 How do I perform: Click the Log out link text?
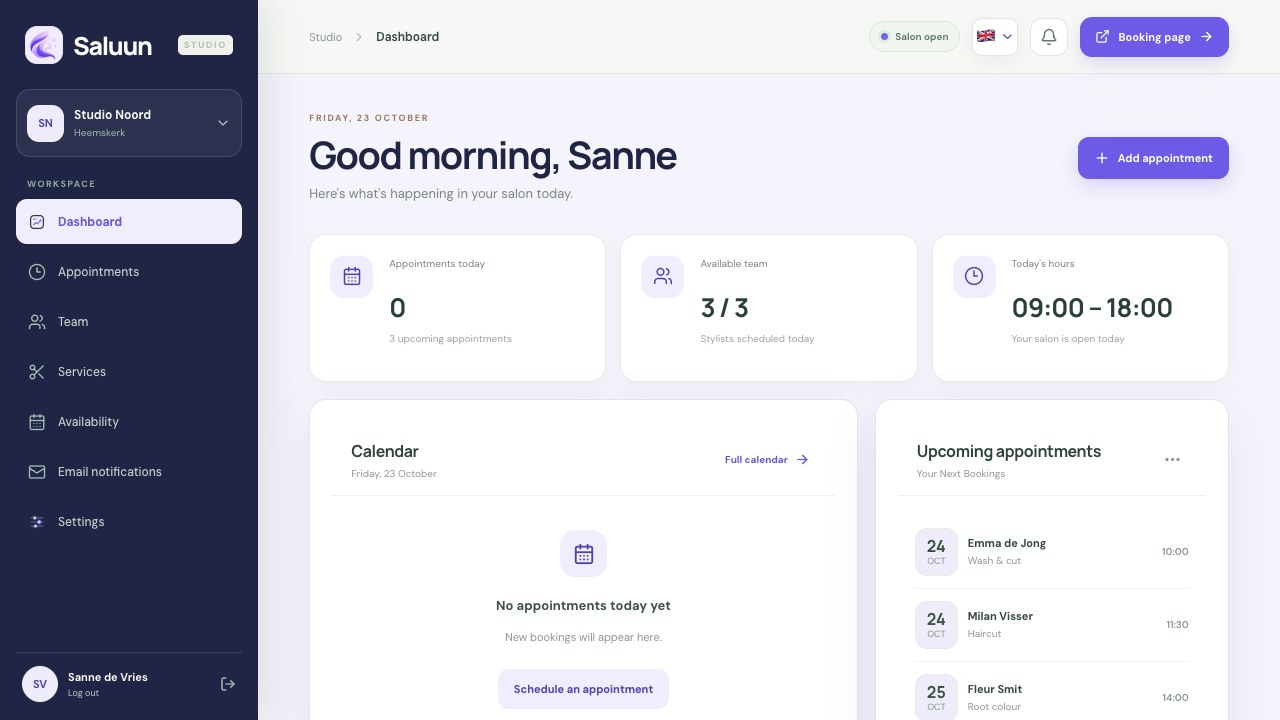[x=83, y=693]
